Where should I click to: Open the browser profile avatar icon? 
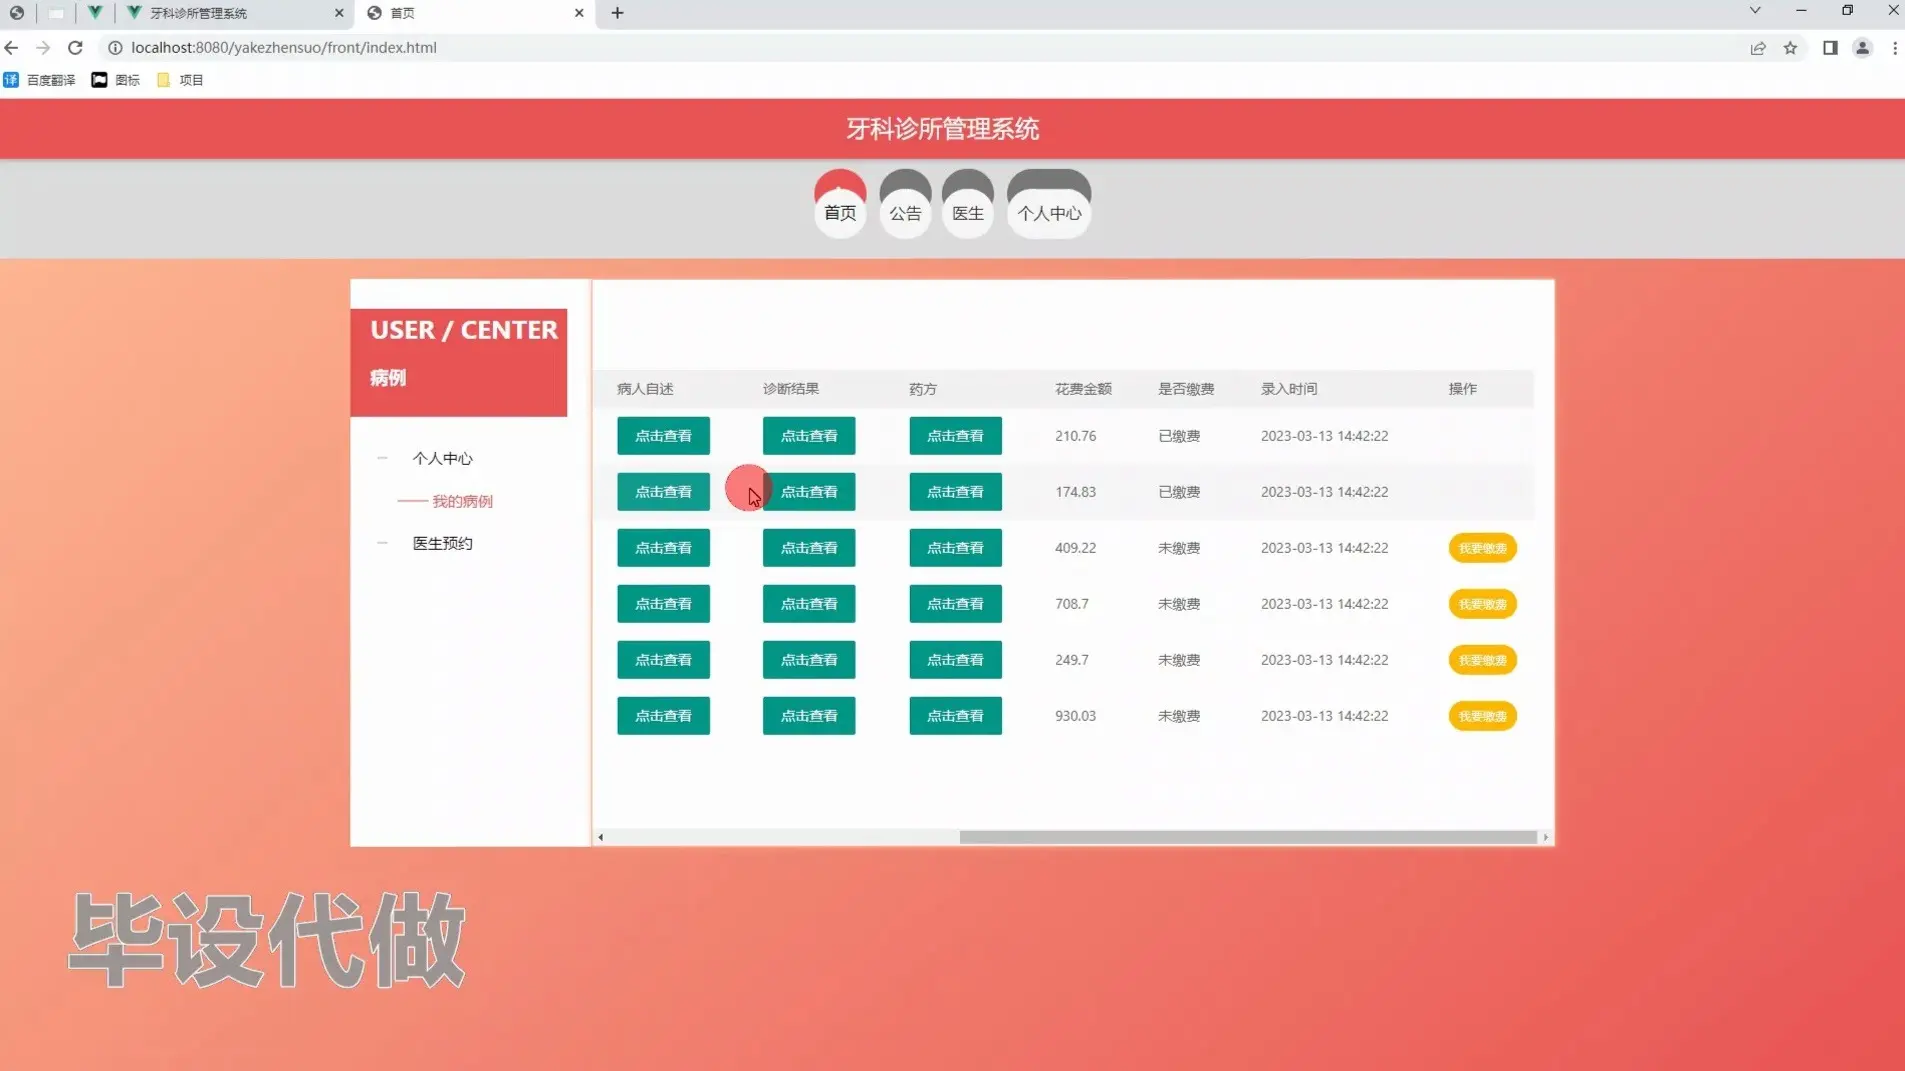pos(1861,47)
